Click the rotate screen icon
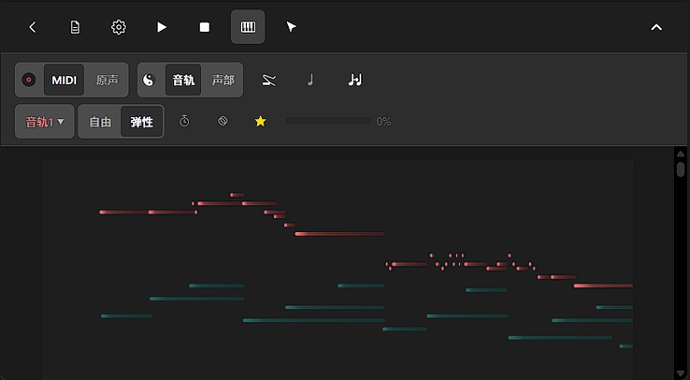The height and width of the screenshot is (380, 690). [223, 121]
